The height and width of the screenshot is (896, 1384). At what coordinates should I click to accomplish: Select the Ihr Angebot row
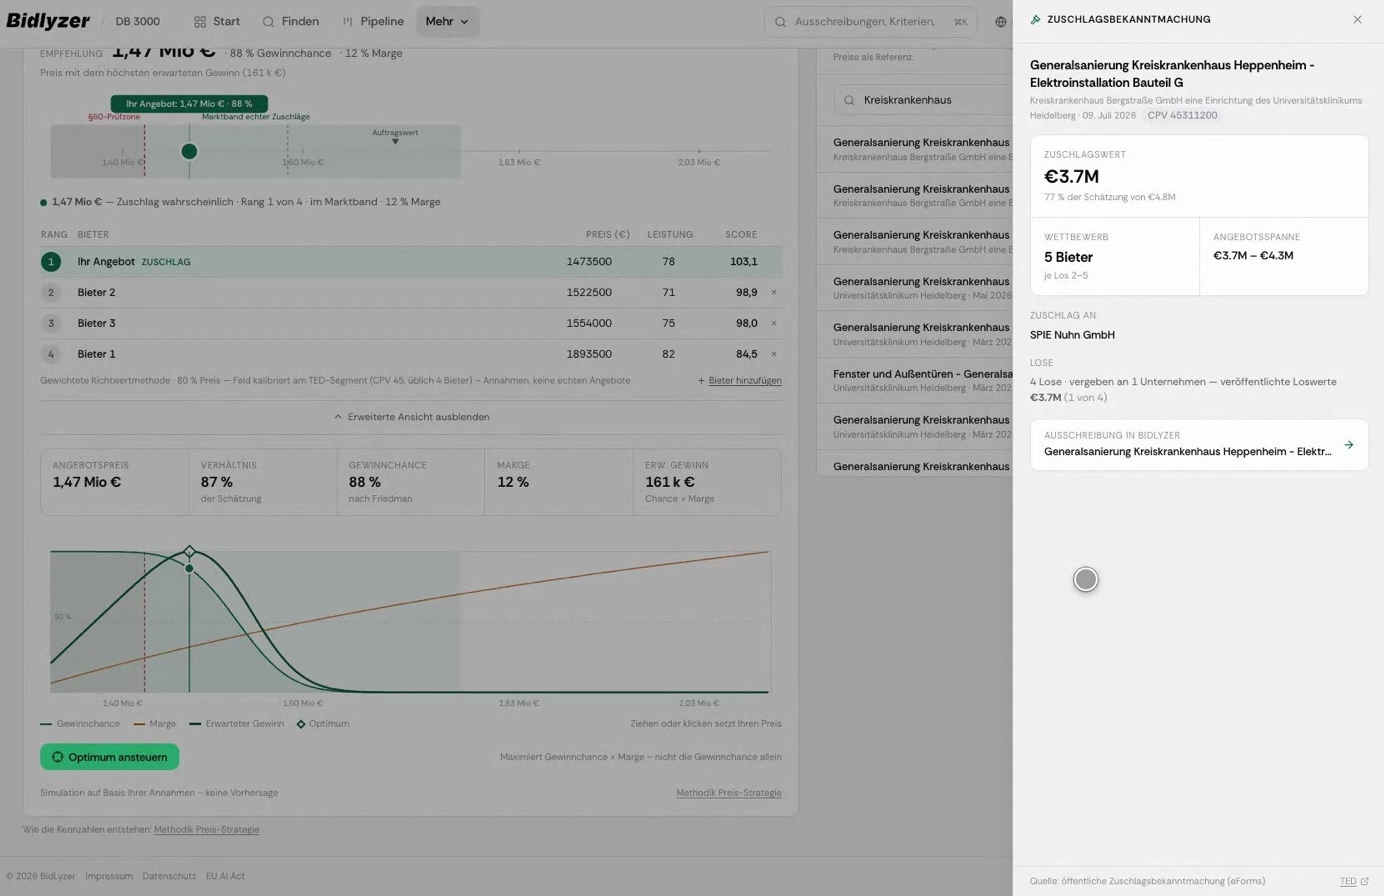click(411, 262)
